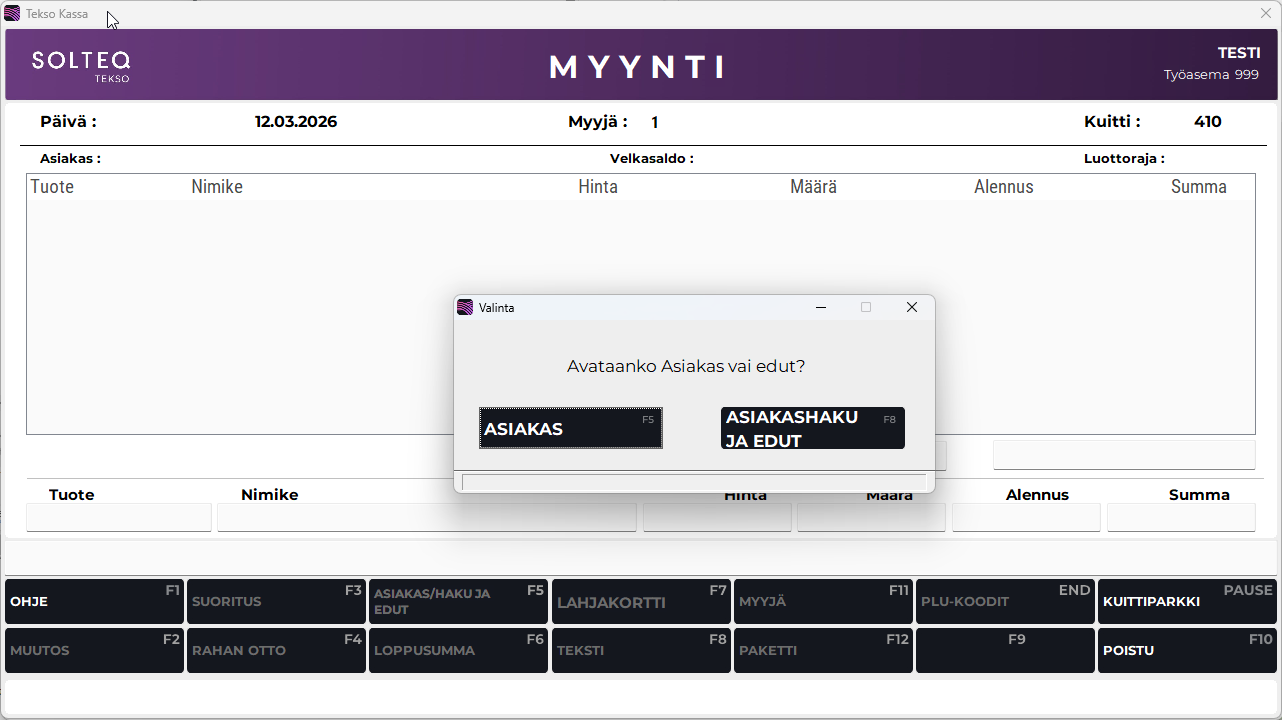Open KUITTIPARKKI receipt parking
The height and width of the screenshot is (720, 1282).
coord(1187,602)
